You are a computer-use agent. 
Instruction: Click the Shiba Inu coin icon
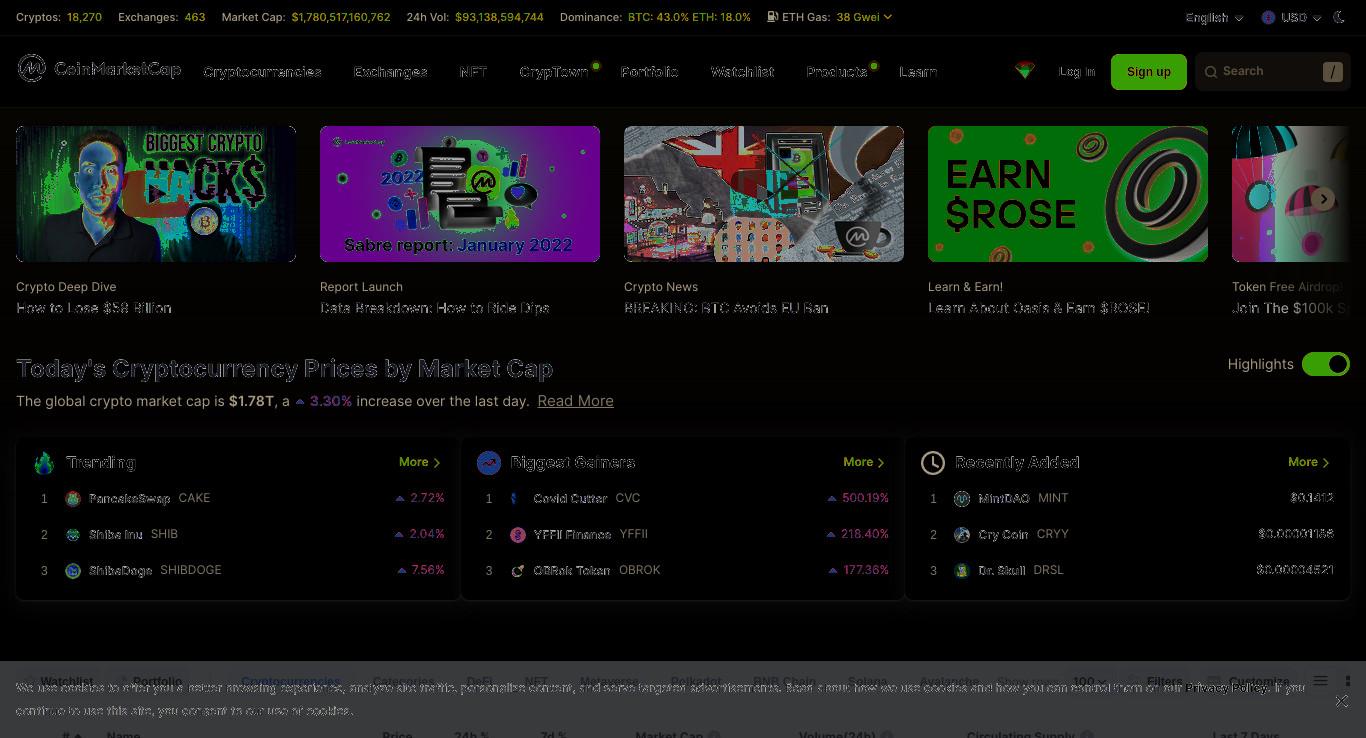73,535
